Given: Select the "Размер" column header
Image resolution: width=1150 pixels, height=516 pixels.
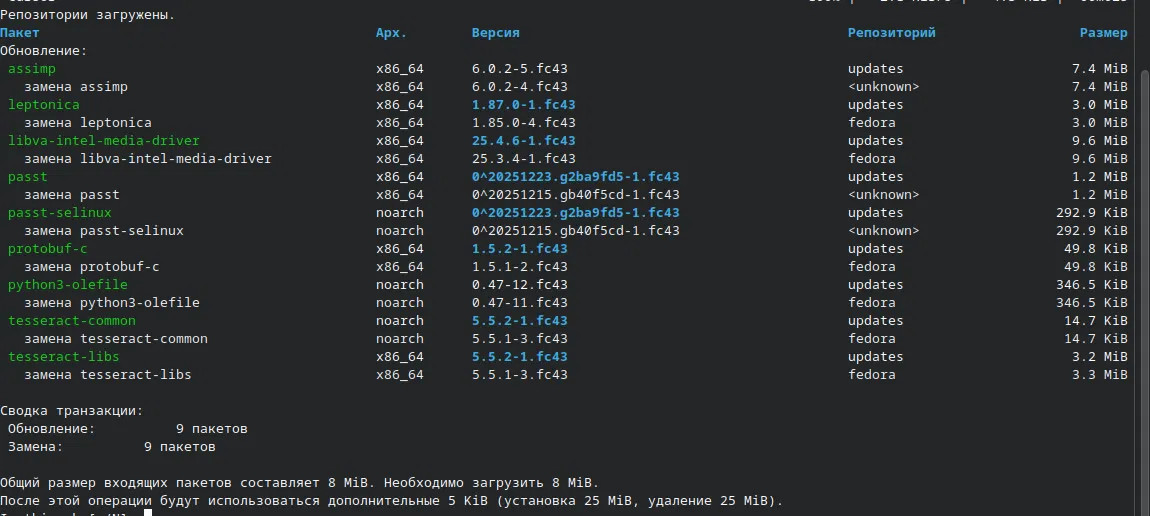Looking at the screenshot, I should (x=1103, y=33).
